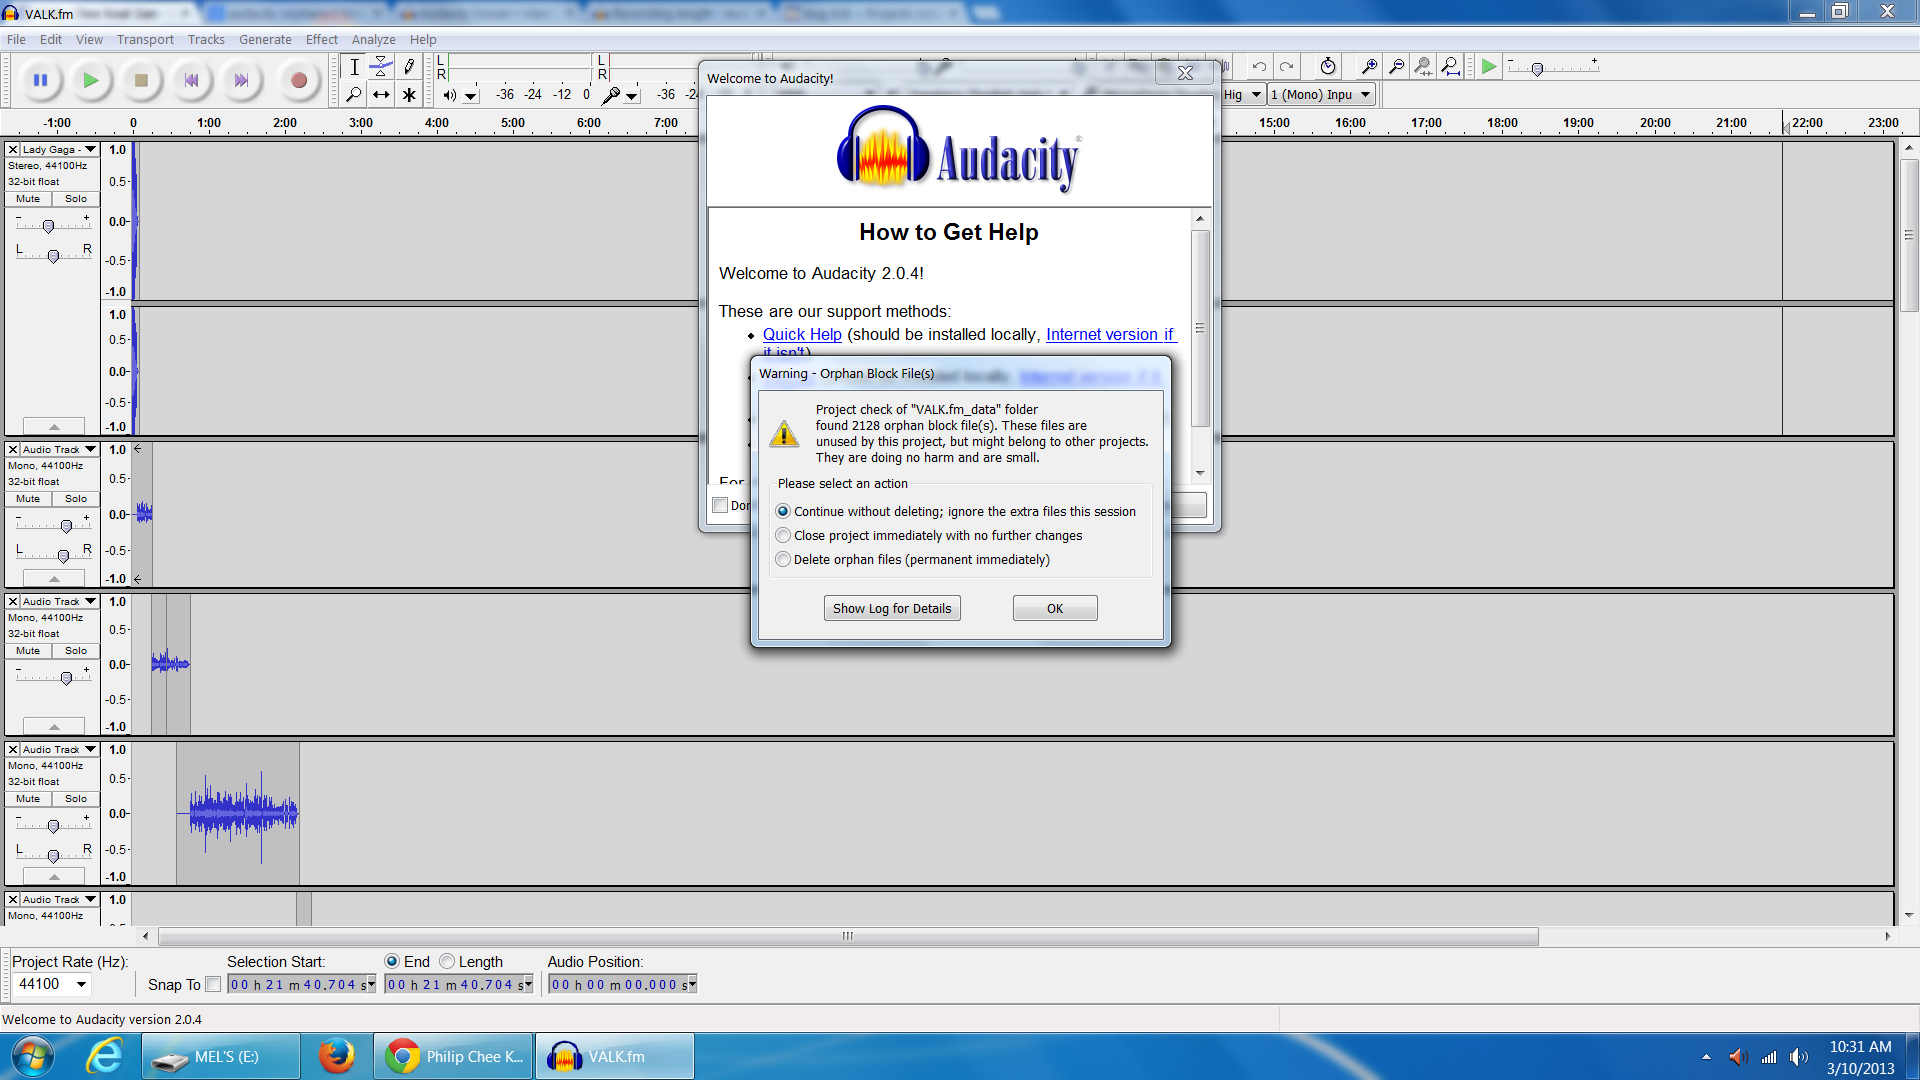Screen dimensions: 1920x1080
Task: Open the Generate menu
Action: coord(265,39)
